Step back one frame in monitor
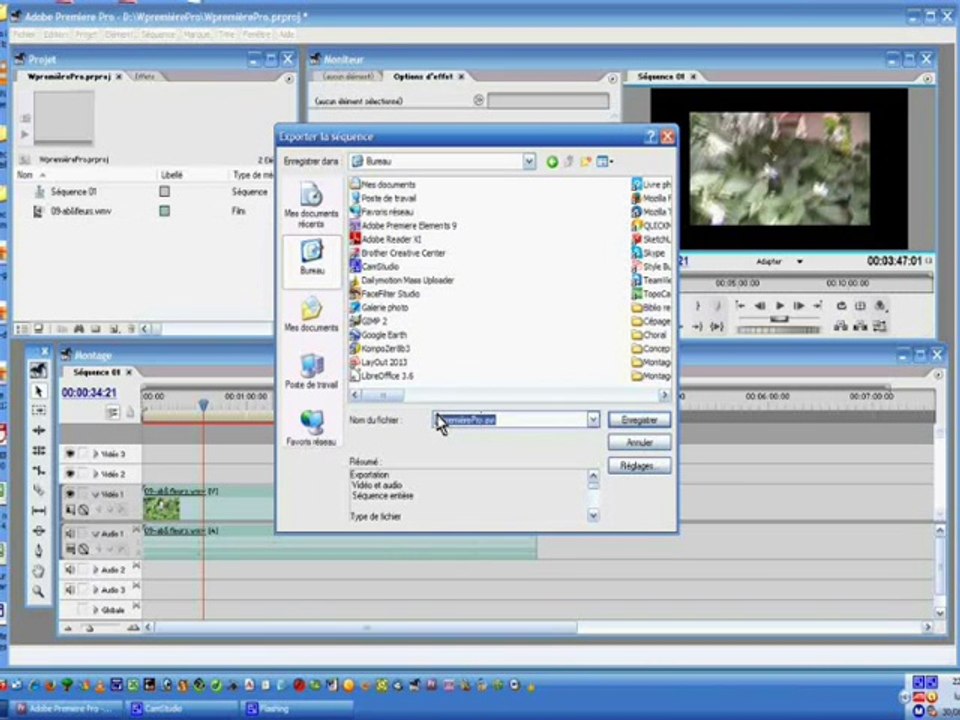Image resolution: width=960 pixels, height=720 pixels. click(760, 306)
